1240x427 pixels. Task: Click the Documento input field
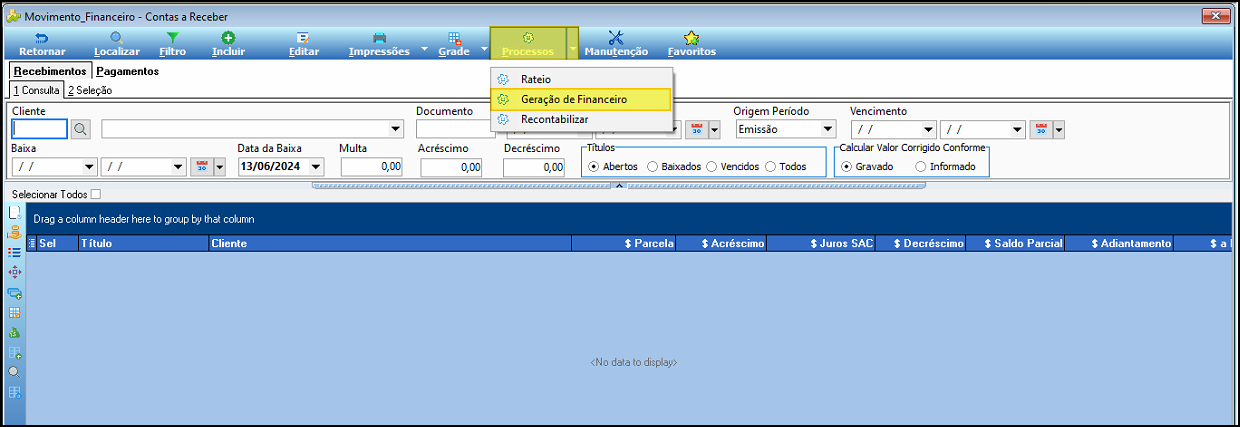click(x=456, y=130)
